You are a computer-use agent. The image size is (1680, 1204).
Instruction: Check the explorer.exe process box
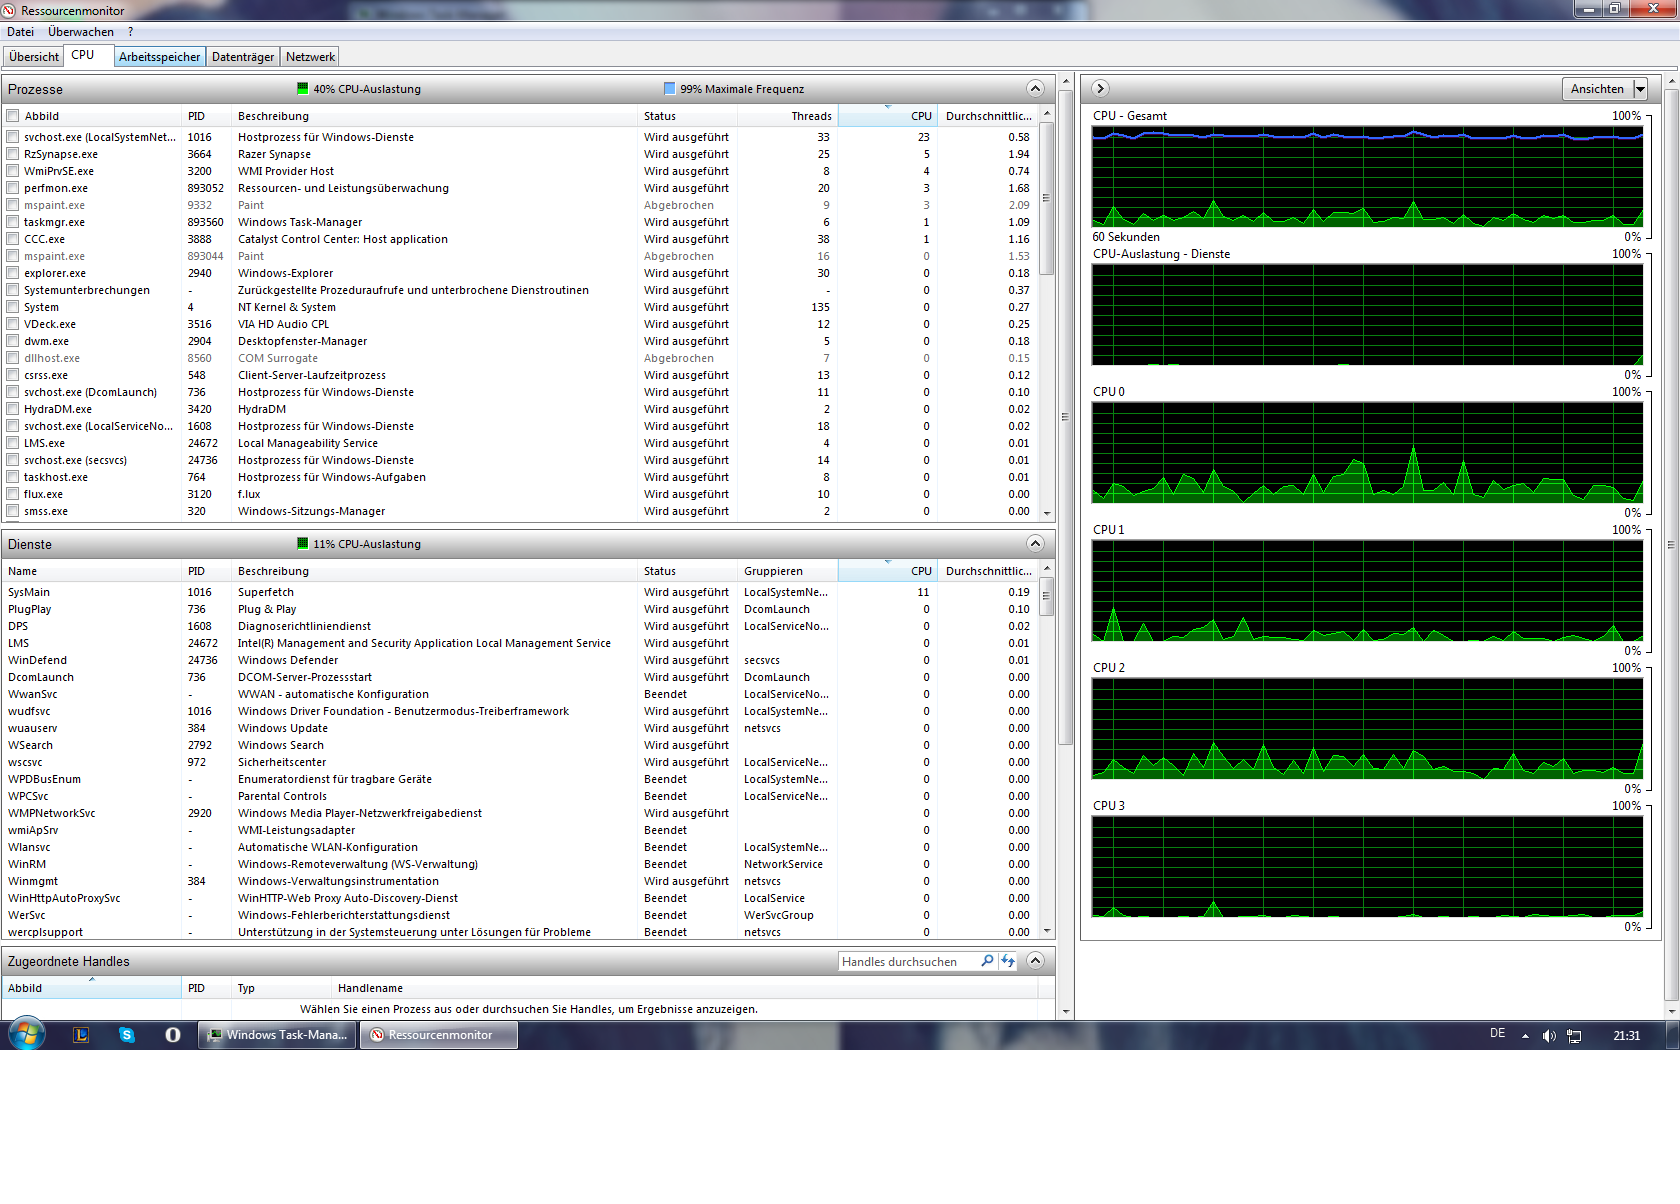pyautogui.click(x=13, y=273)
